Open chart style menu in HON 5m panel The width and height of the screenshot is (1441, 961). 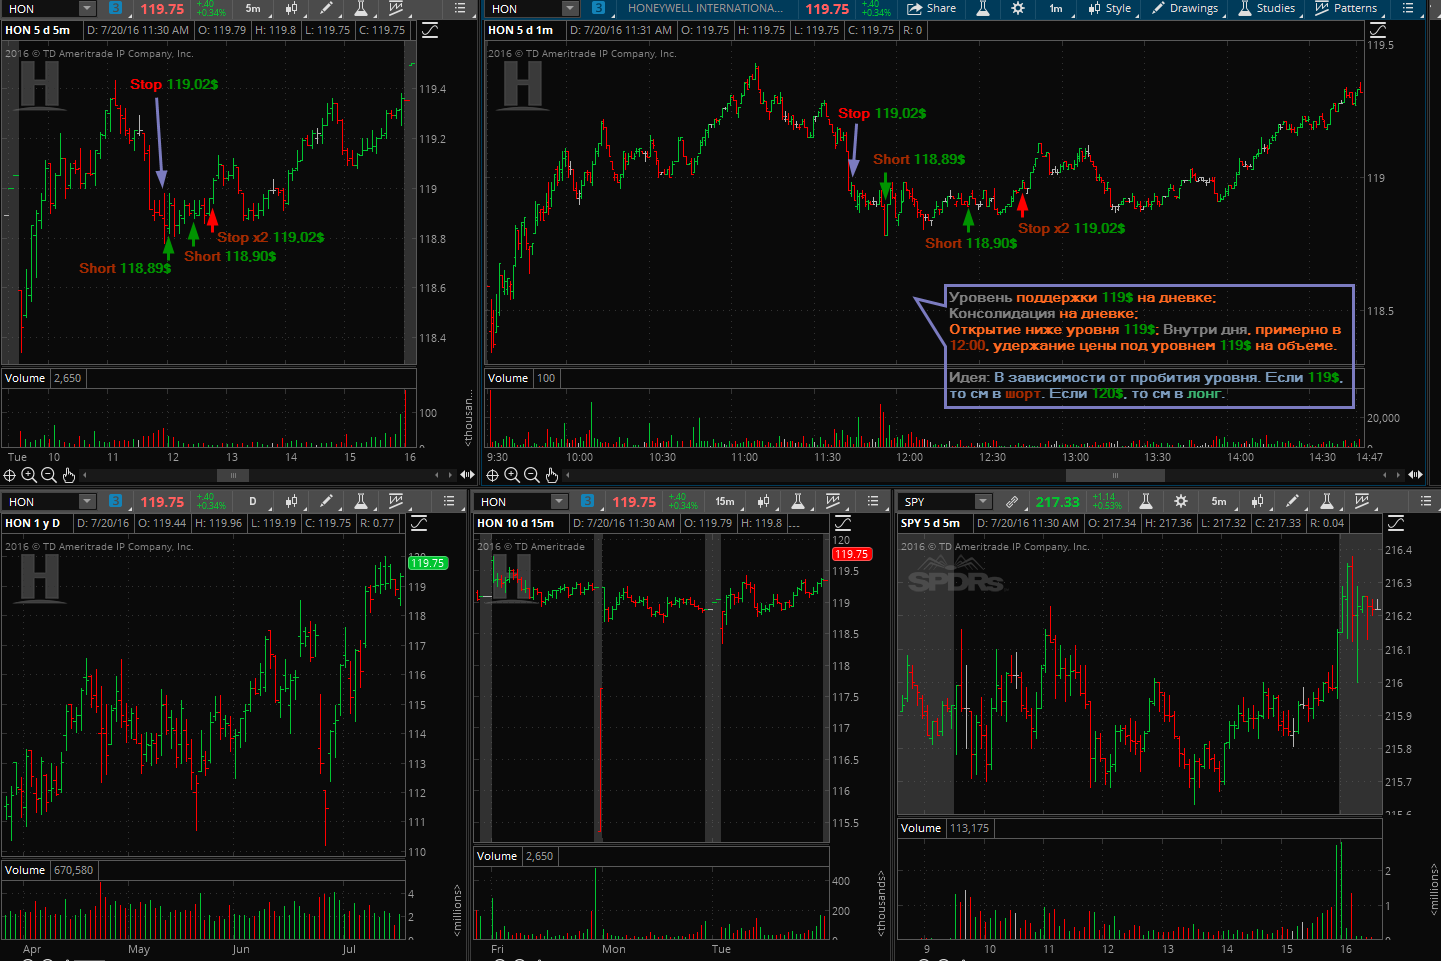292,8
